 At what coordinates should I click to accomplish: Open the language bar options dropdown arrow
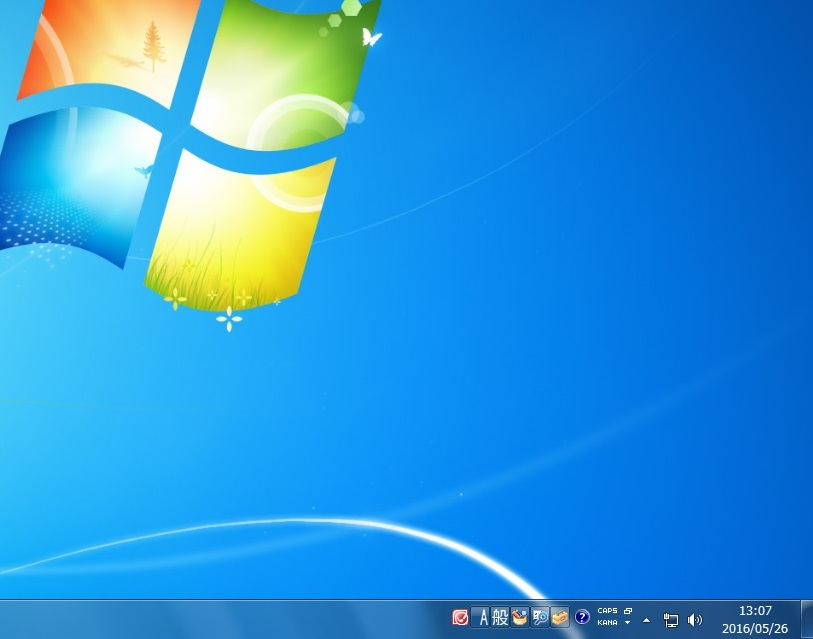click(627, 622)
